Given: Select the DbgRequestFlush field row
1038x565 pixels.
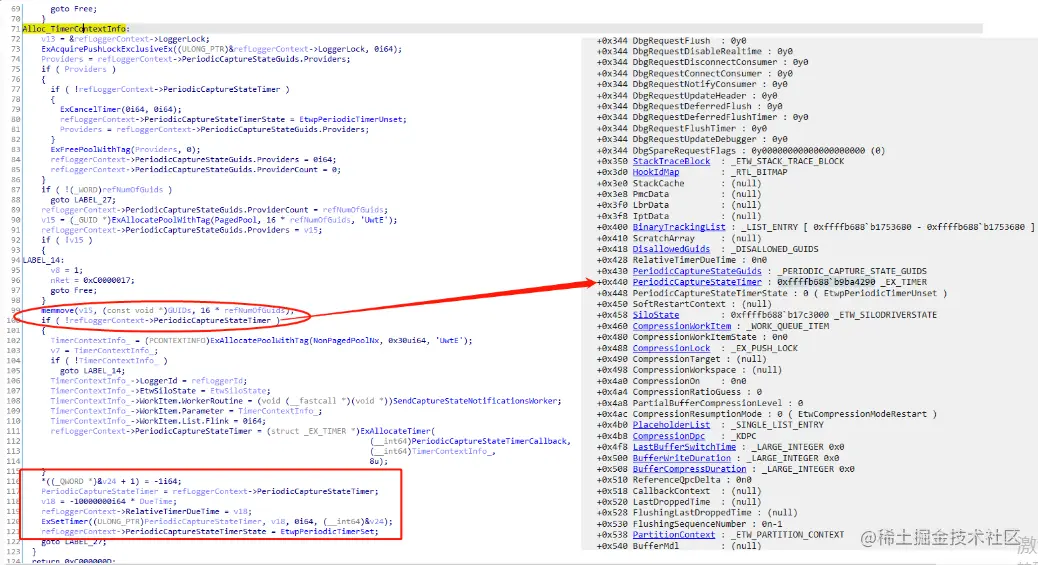Looking at the screenshot, I should tap(671, 41).
